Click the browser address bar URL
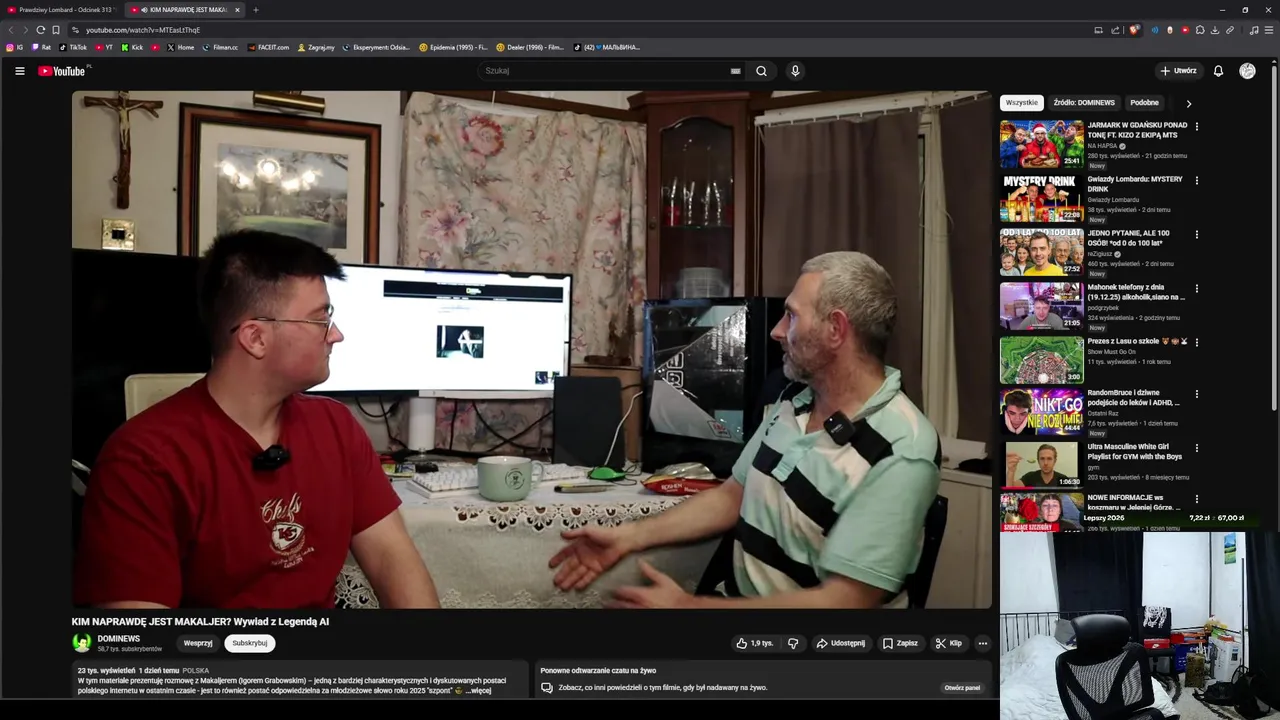The image size is (1280, 720). coord(142,30)
